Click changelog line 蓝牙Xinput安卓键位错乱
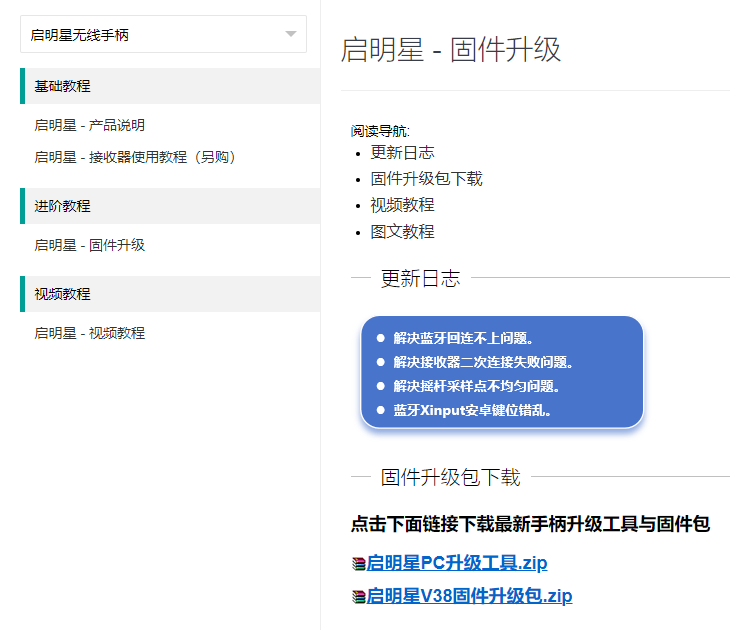The width and height of the screenshot is (730, 630). pos(472,411)
